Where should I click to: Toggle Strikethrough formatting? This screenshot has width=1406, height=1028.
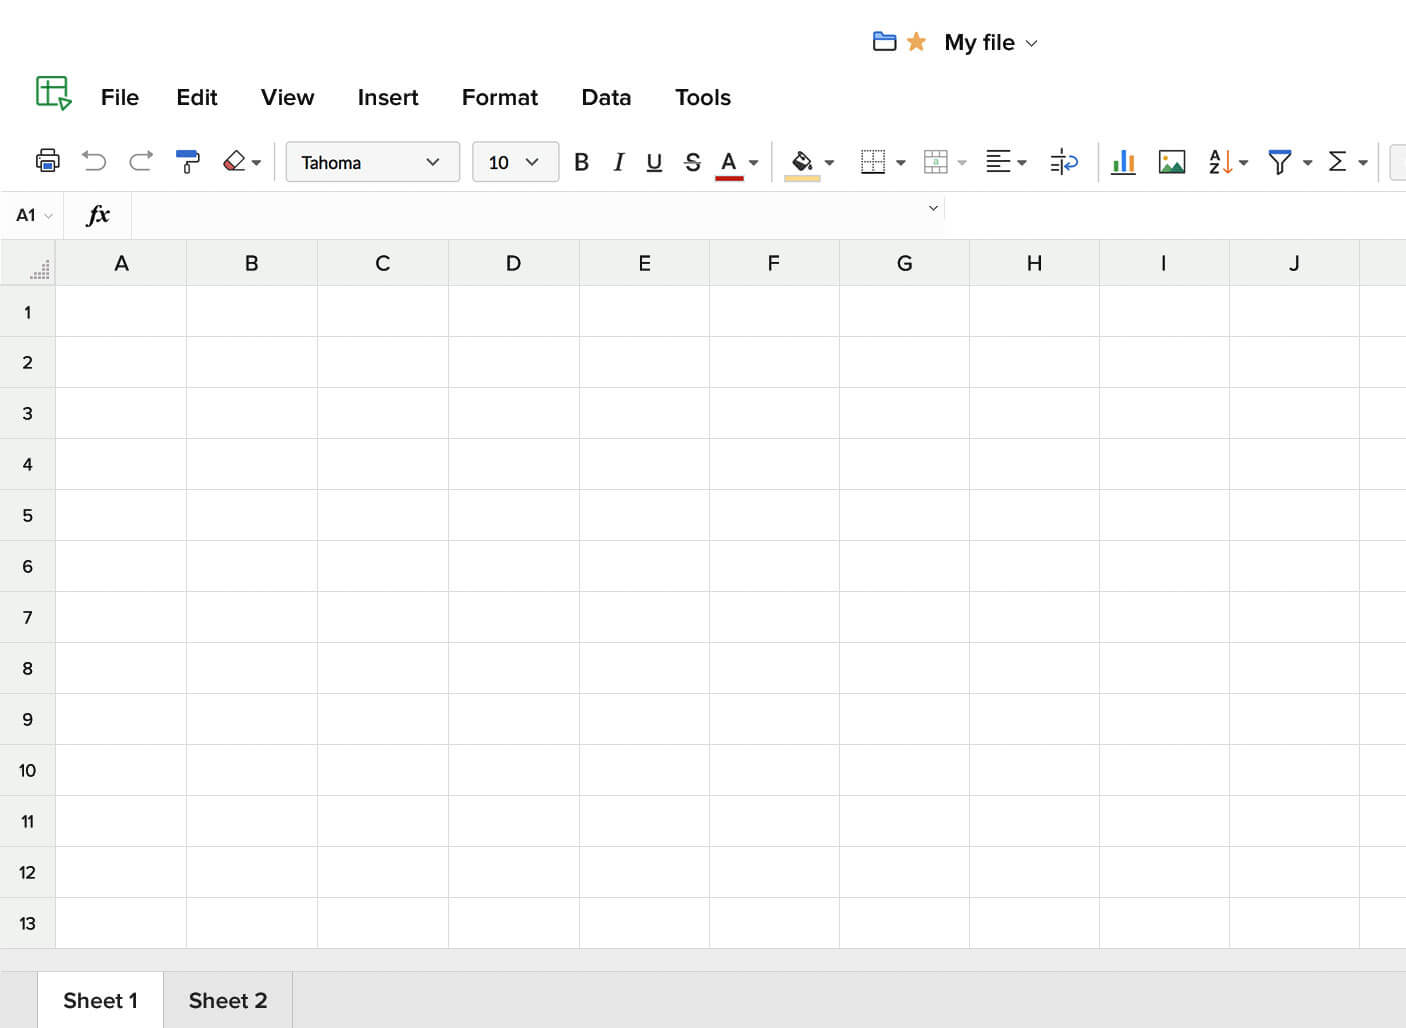tap(692, 162)
